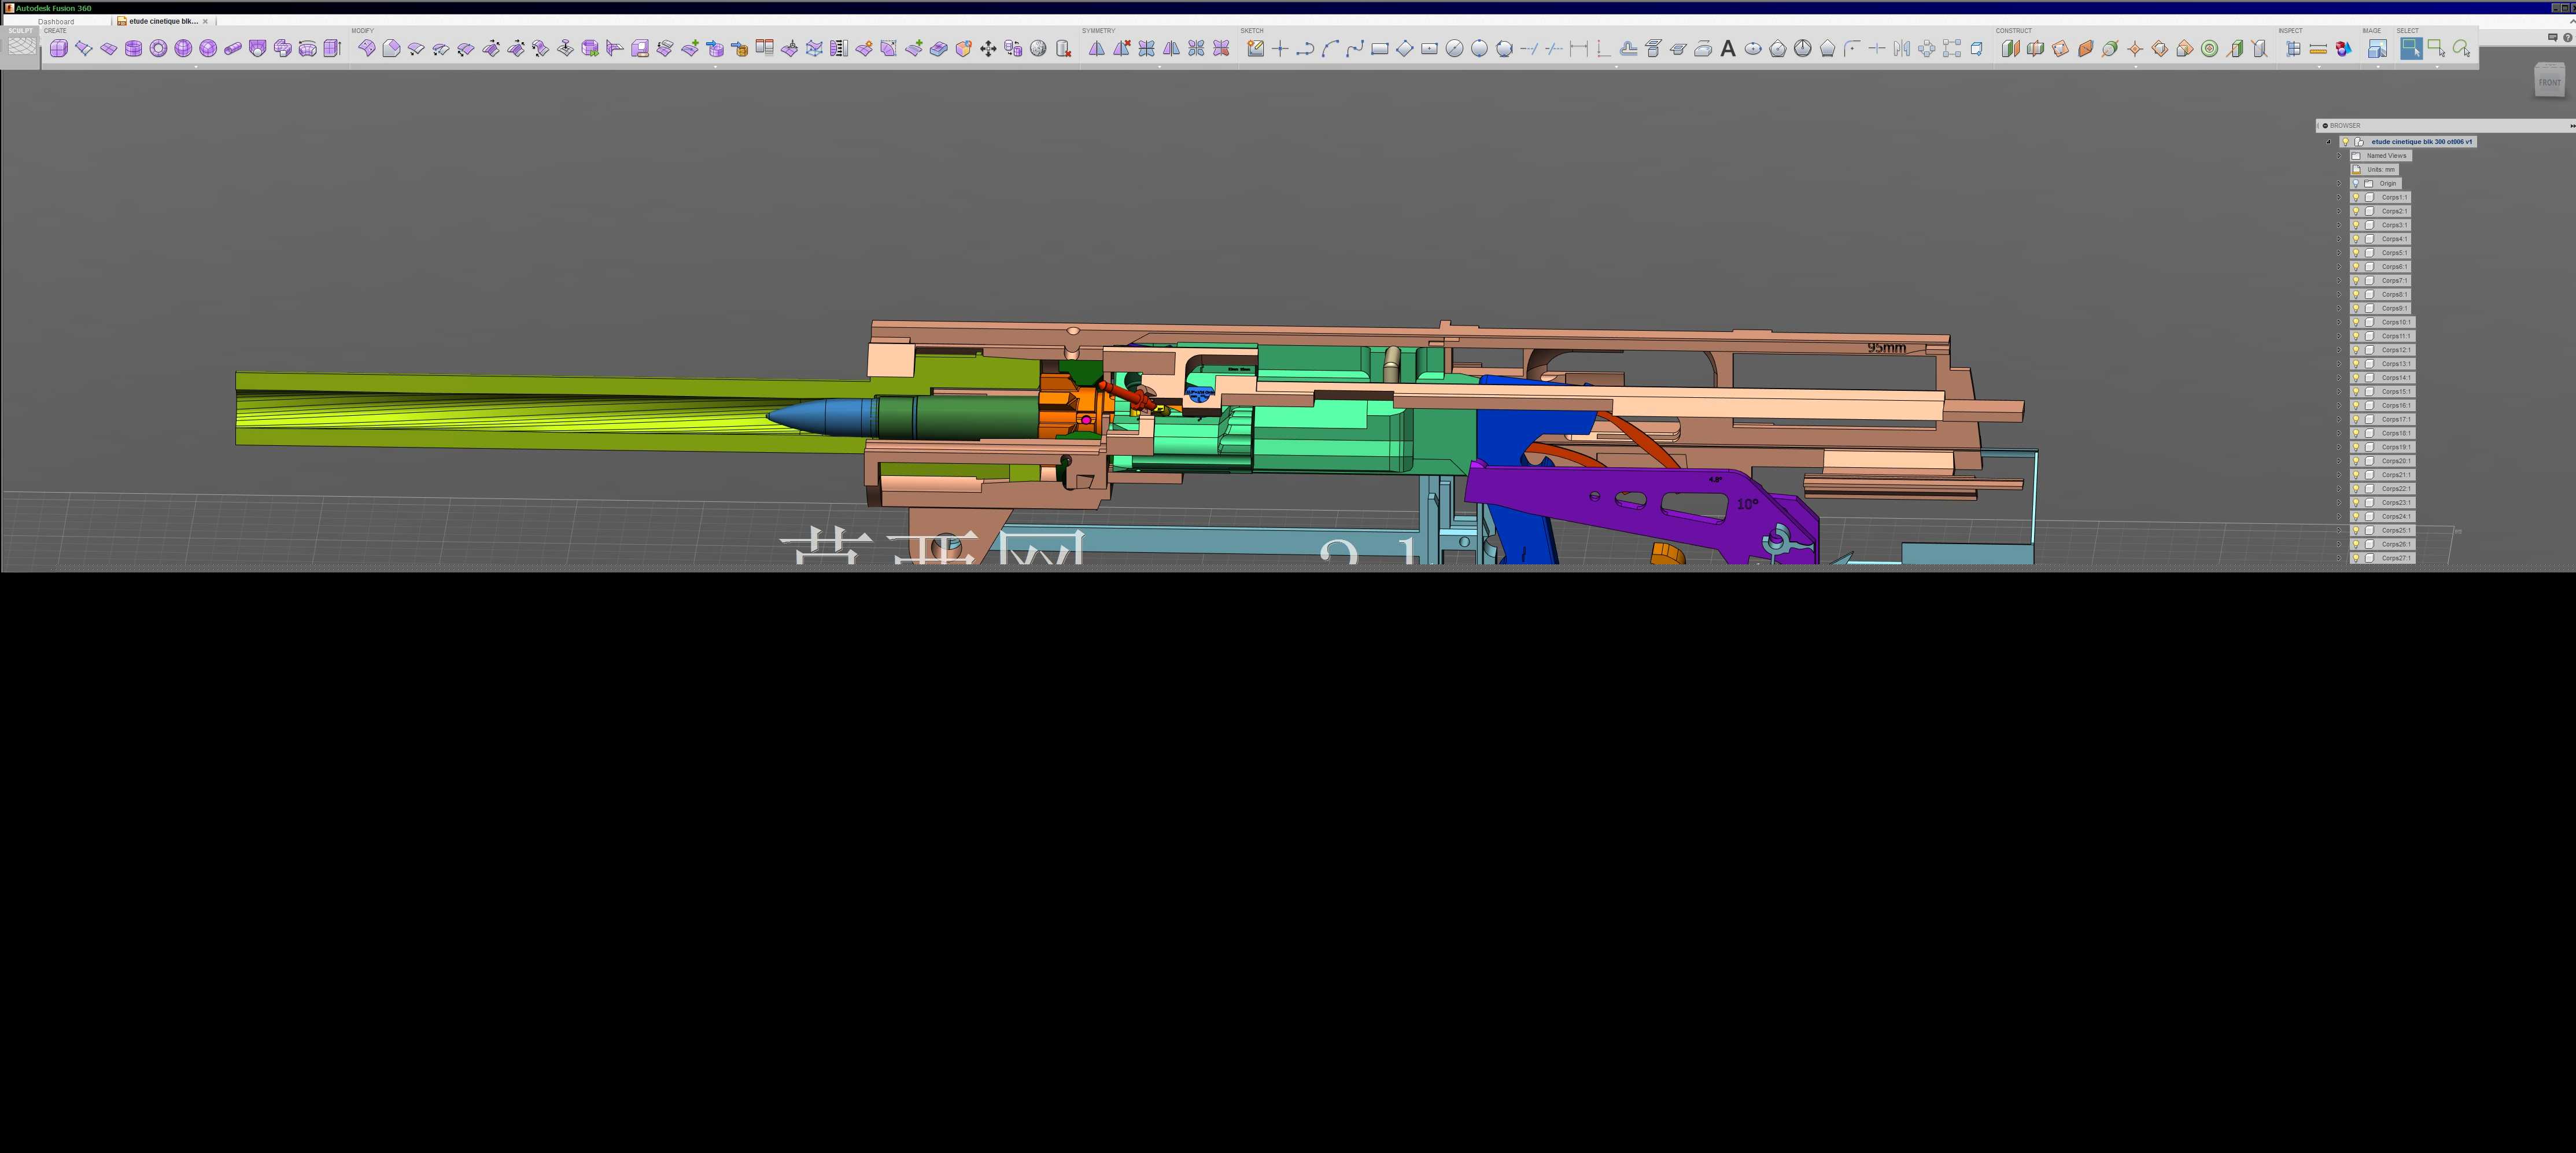2576x1153 pixels.
Task: Expand the Corps7:1 tree node
Action: click(2339, 281)
